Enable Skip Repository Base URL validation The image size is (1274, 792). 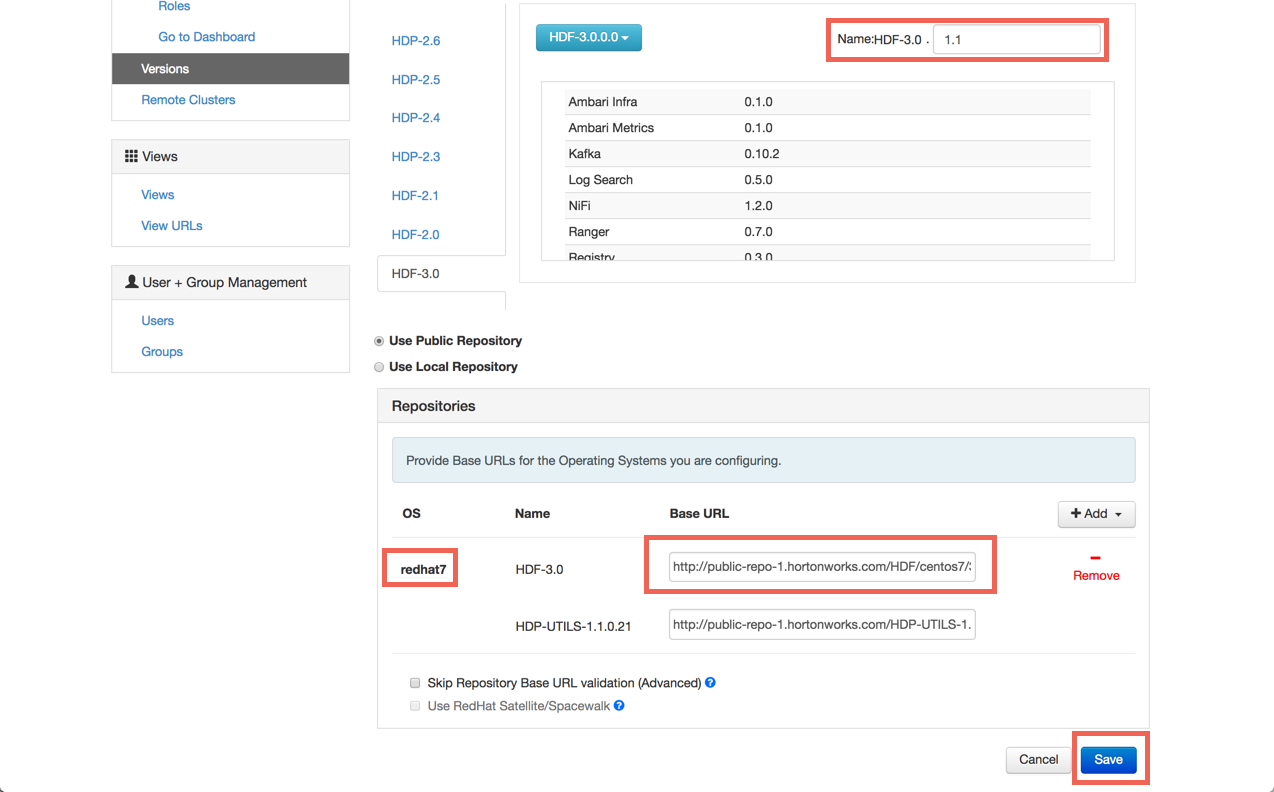pyautogui.click(x=415, y=683)
